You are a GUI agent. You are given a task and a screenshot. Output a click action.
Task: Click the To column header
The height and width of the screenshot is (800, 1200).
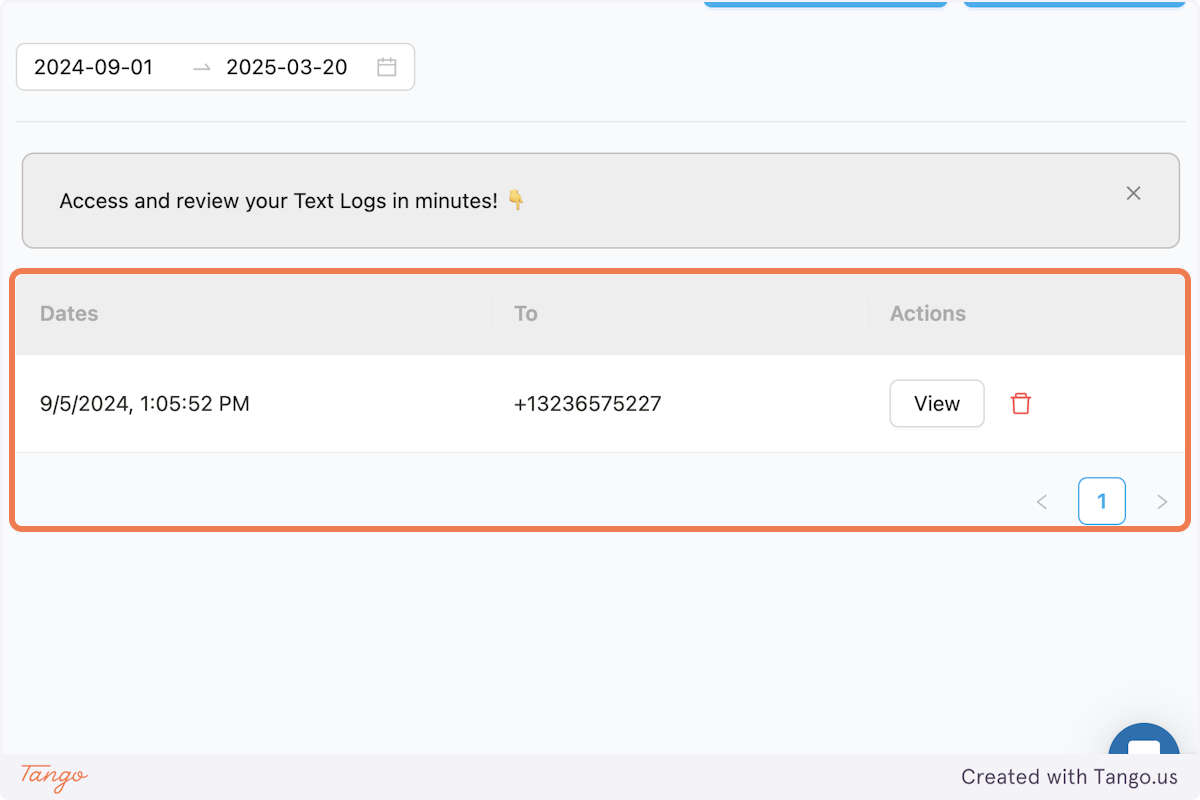pos(525,313)
